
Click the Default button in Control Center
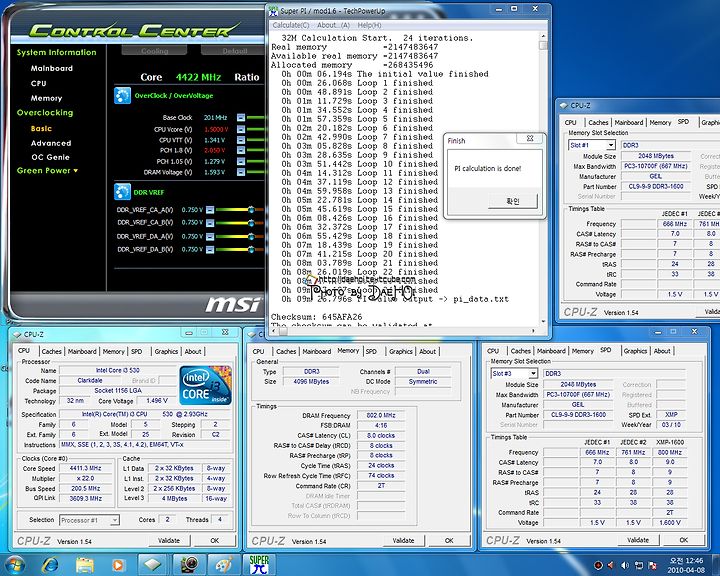235,51
